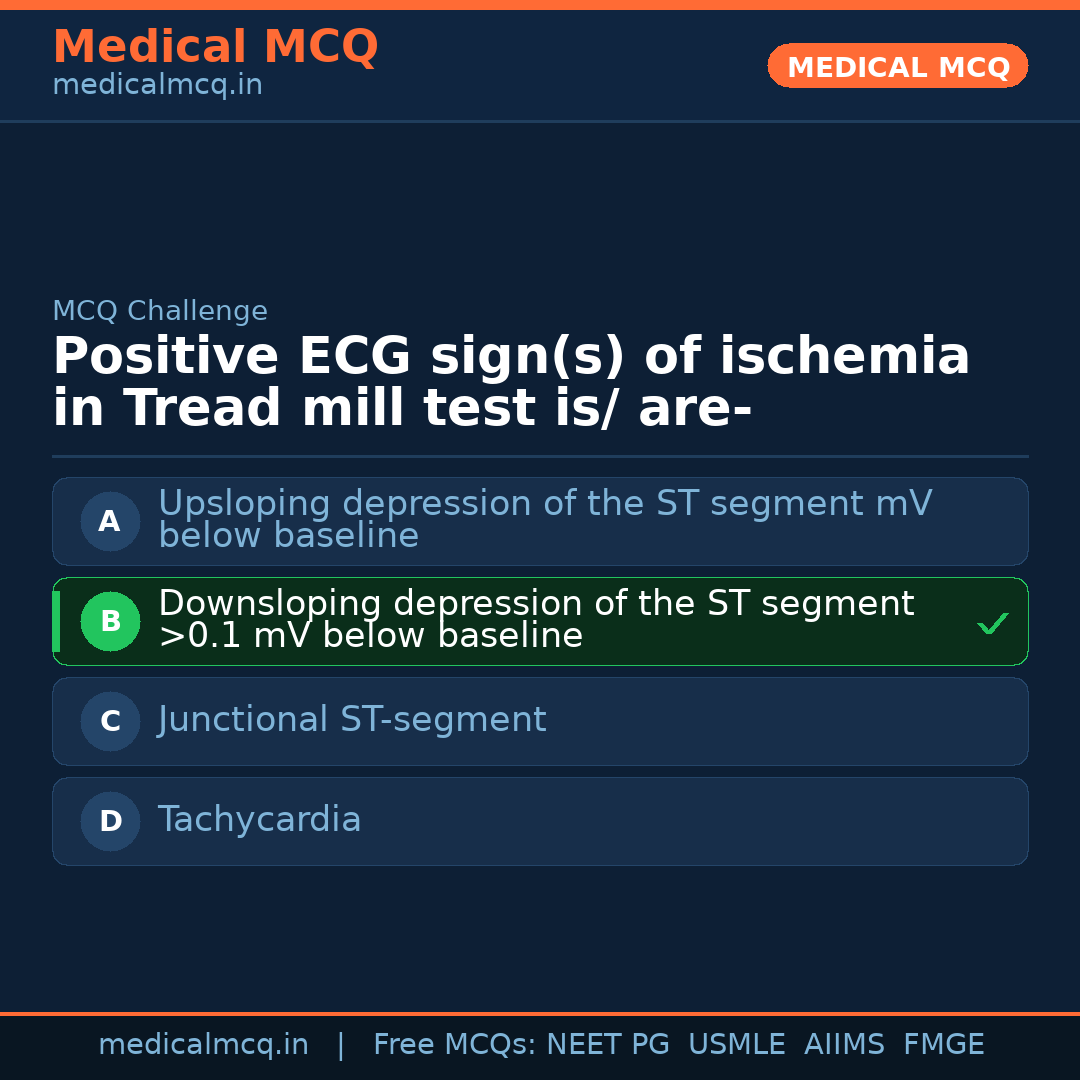Image resolution: width=1080 pixels, height=1080 pixels.
Task: Click the Positive ECG sign(s) question heading
Action: coord(510,383)
